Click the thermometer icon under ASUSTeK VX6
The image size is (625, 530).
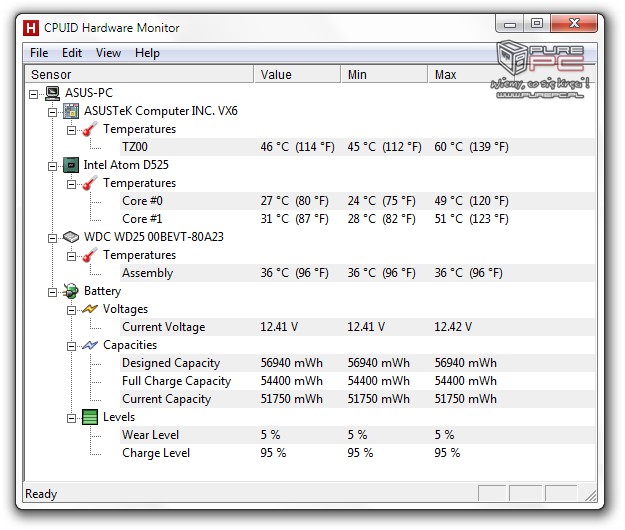[90, 129]
